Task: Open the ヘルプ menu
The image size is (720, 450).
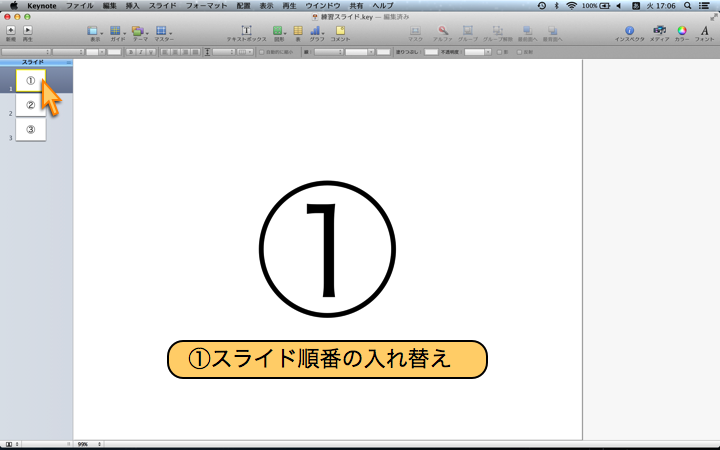Action: click(383, 6)
